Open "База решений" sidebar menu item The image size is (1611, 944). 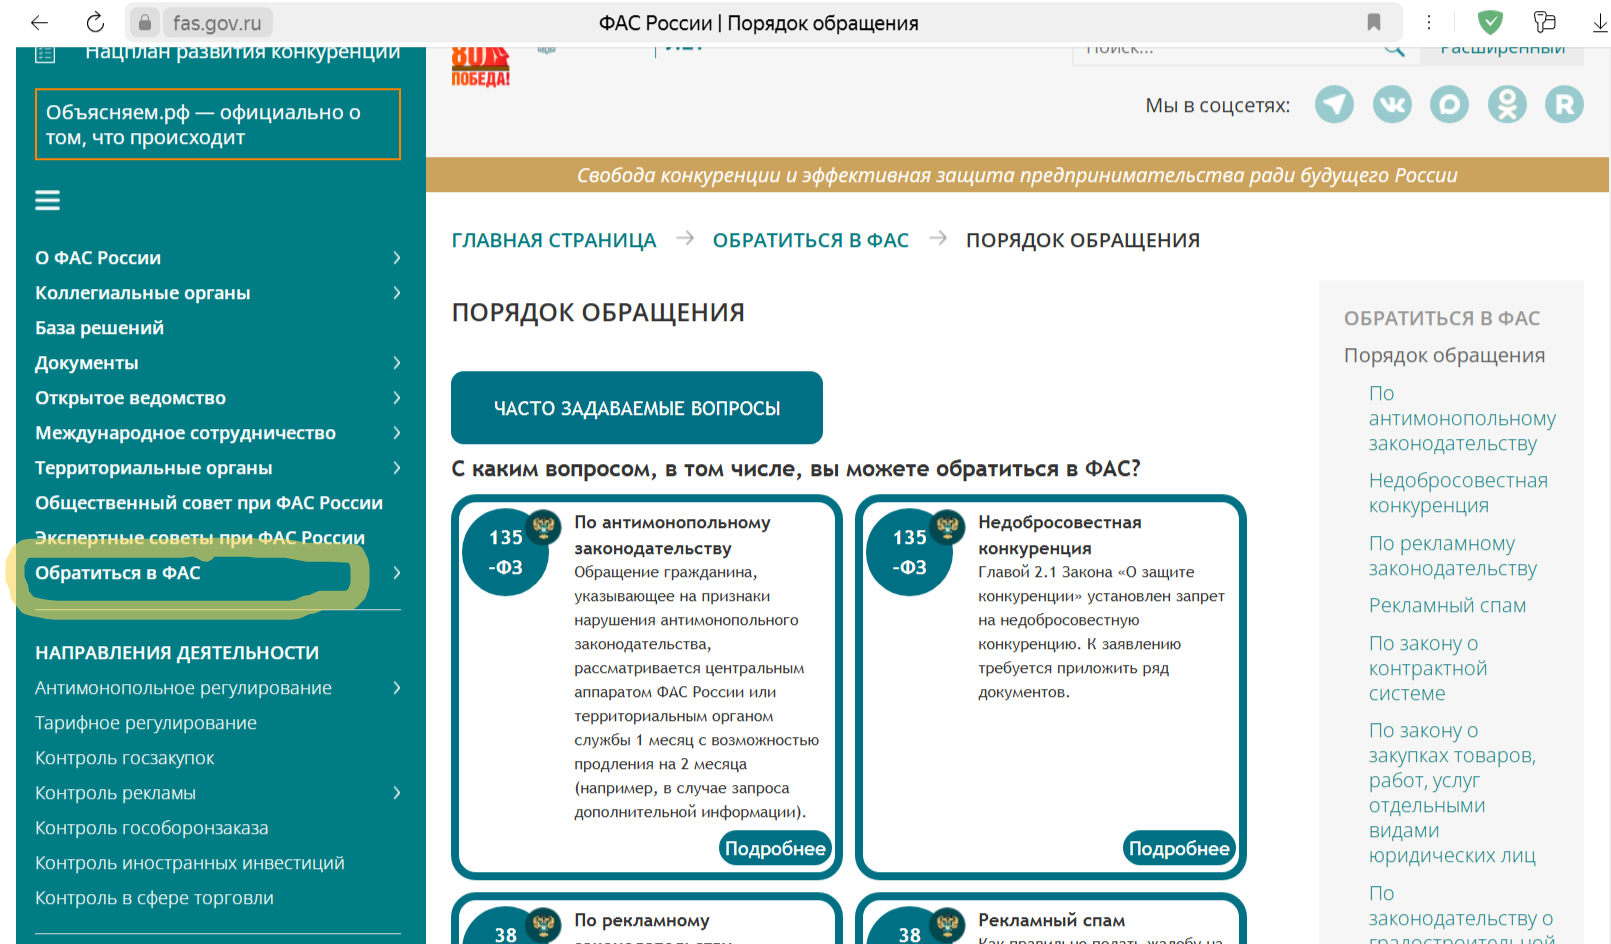click(x=99, y=328)
